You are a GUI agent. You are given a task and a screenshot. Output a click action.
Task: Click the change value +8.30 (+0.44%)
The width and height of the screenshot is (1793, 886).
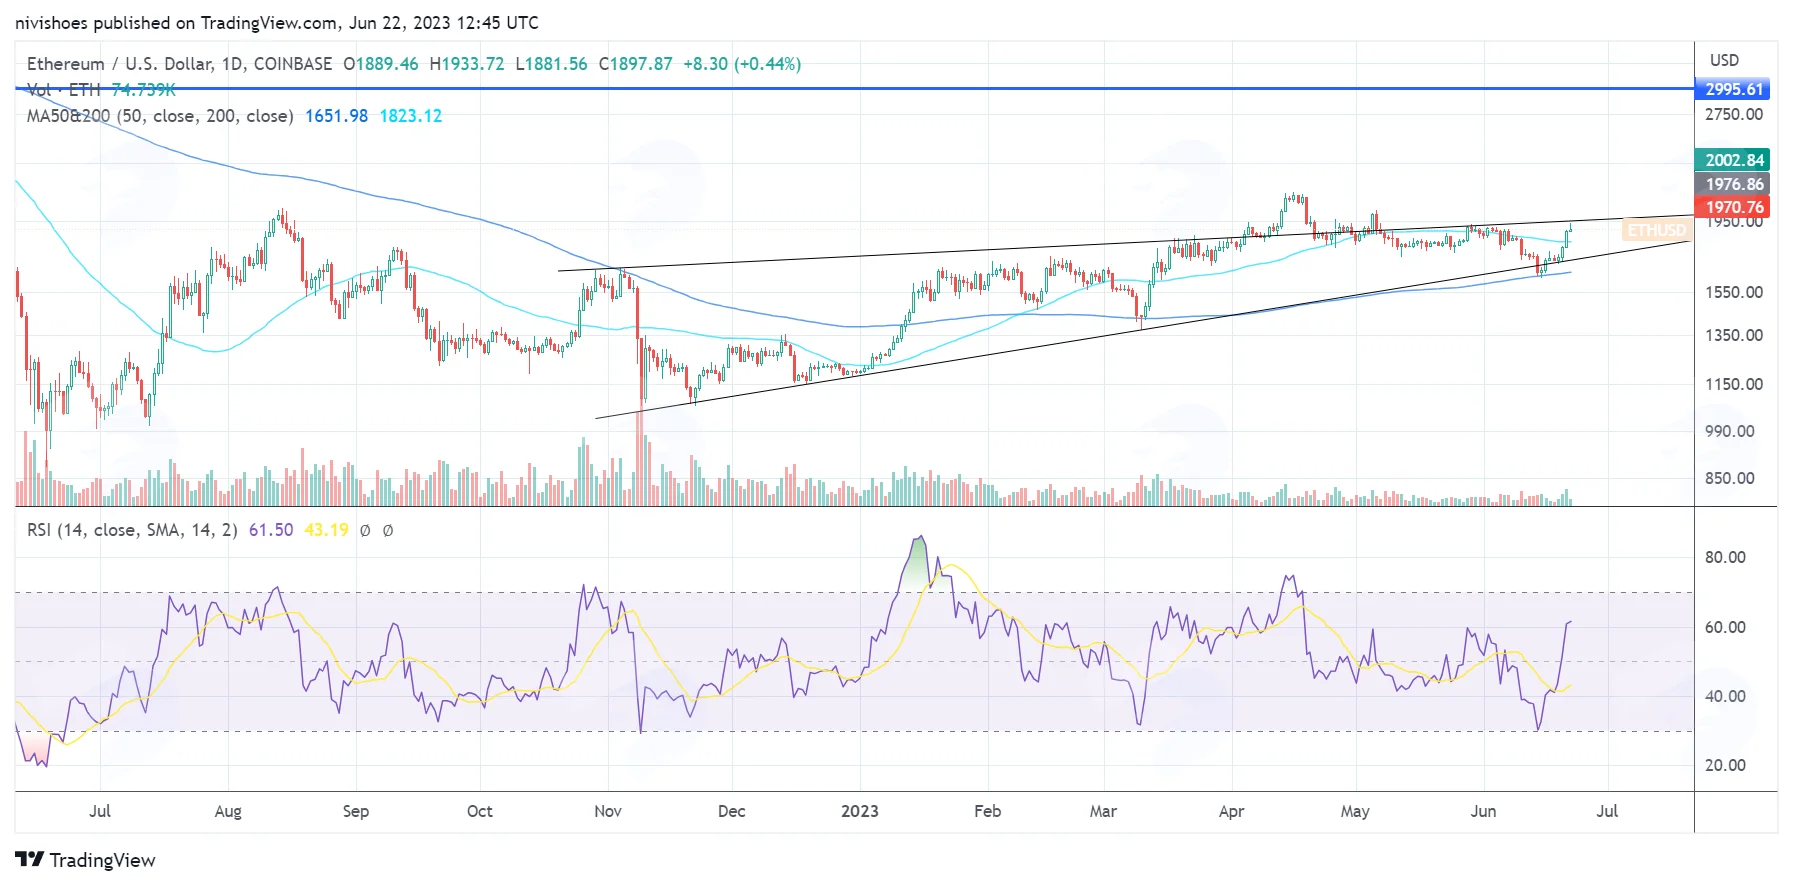tap(742, 64)
